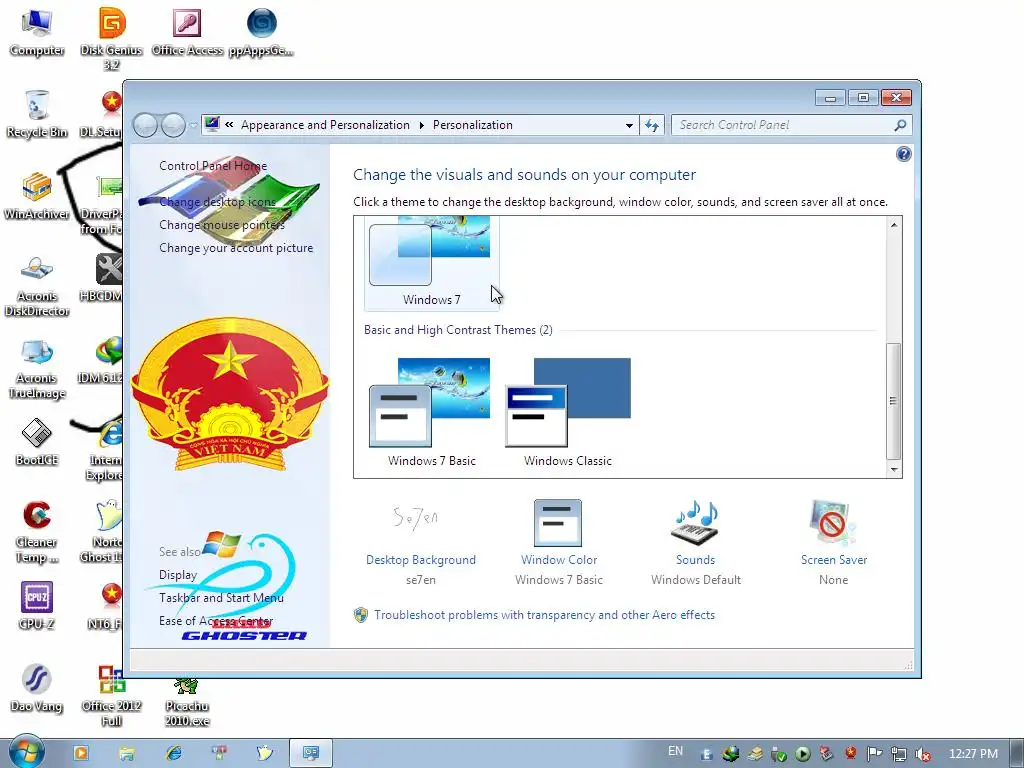The height and width of the screenshot is (768, 1024).
Task: Open Change desktop icons link
Action: tap(217, 202)
